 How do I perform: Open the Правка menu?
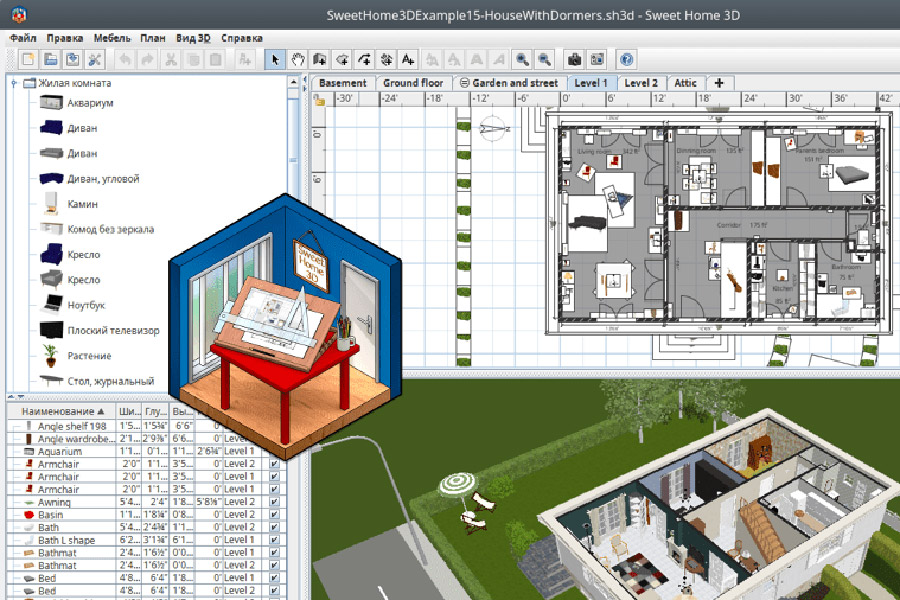point(65,38)
